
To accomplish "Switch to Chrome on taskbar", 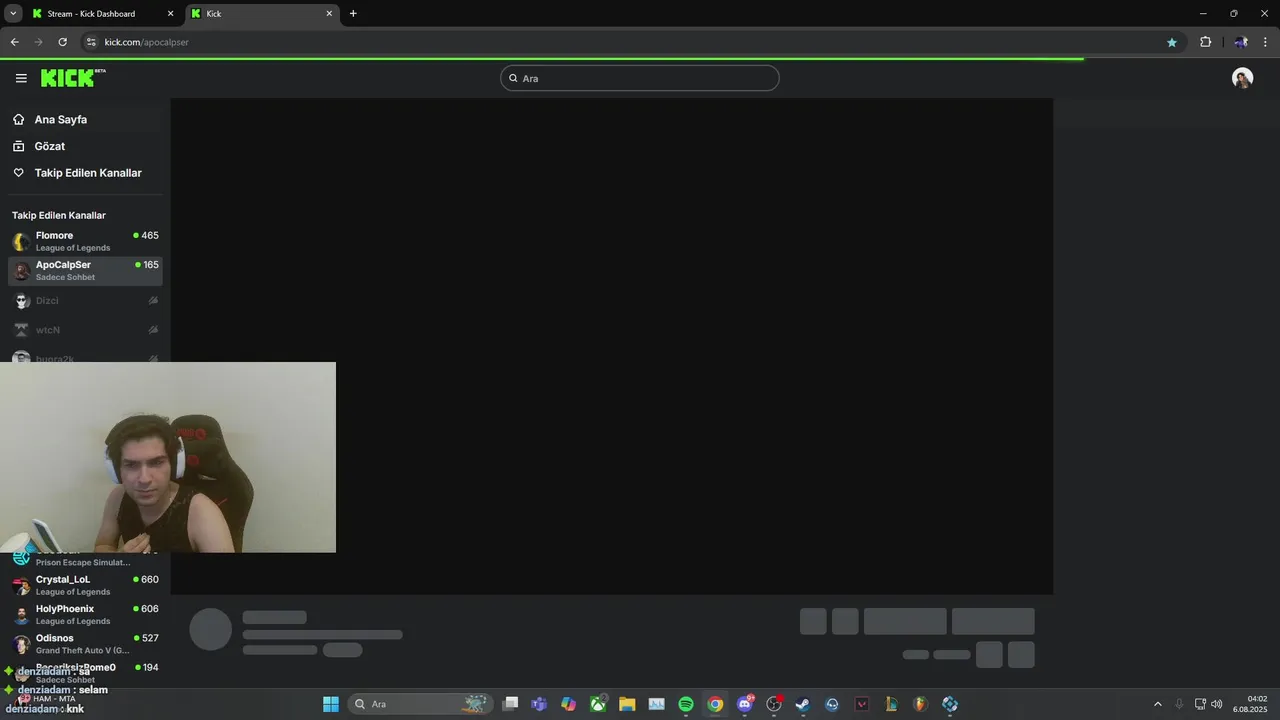I will (715, 704).
